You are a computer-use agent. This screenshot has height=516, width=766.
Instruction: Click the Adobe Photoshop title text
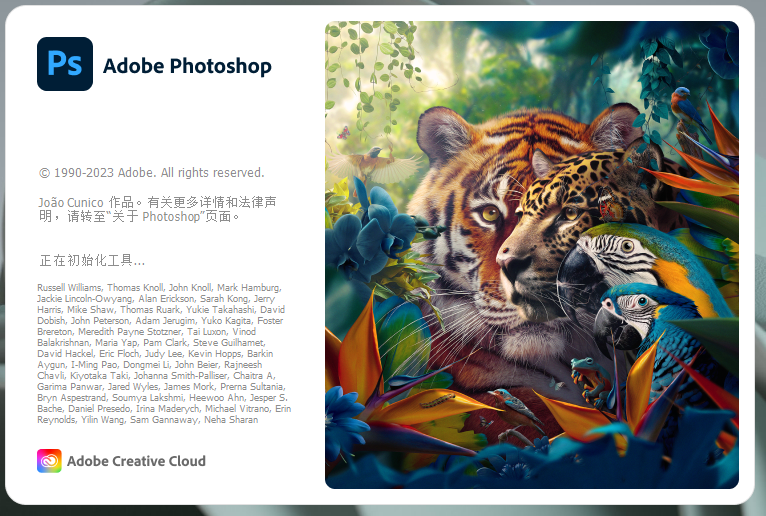tap(187, 66)
